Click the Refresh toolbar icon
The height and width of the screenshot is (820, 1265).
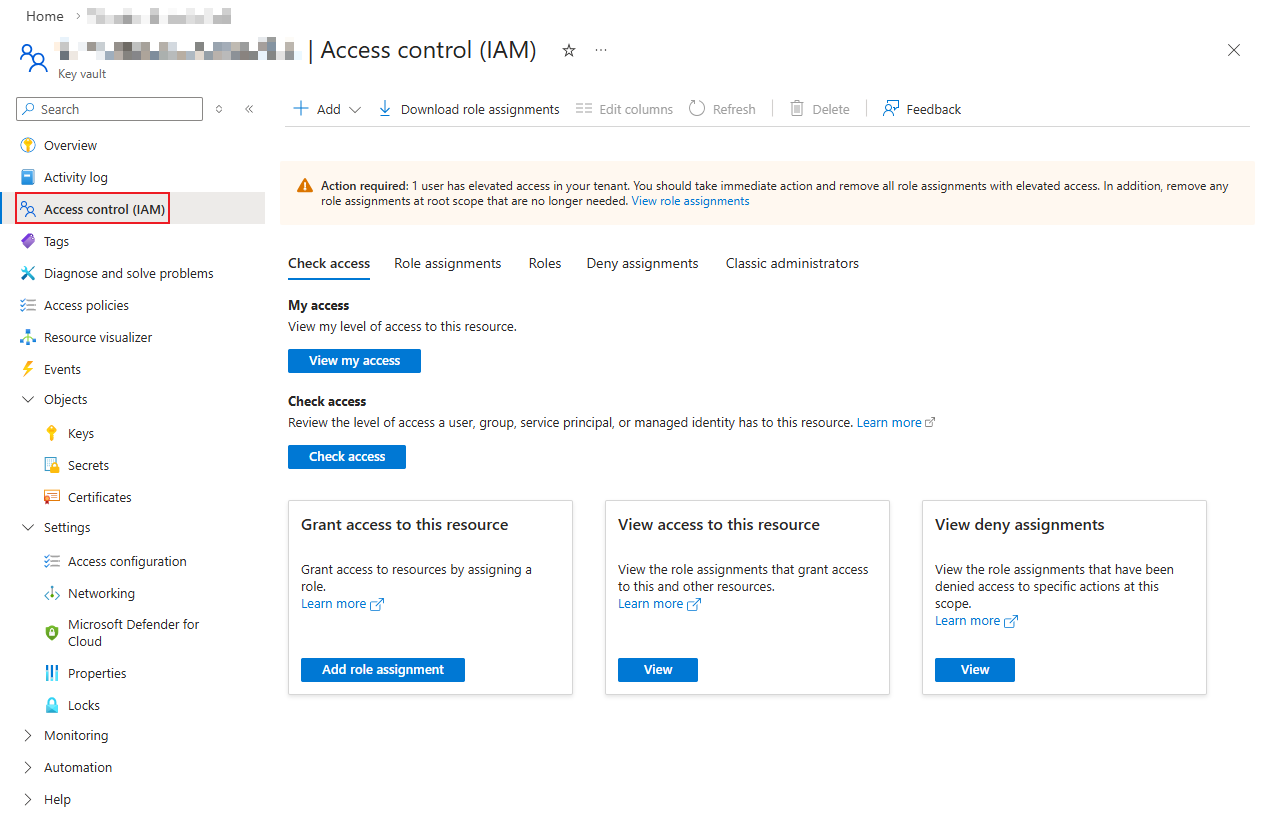[x=697, y=109]
